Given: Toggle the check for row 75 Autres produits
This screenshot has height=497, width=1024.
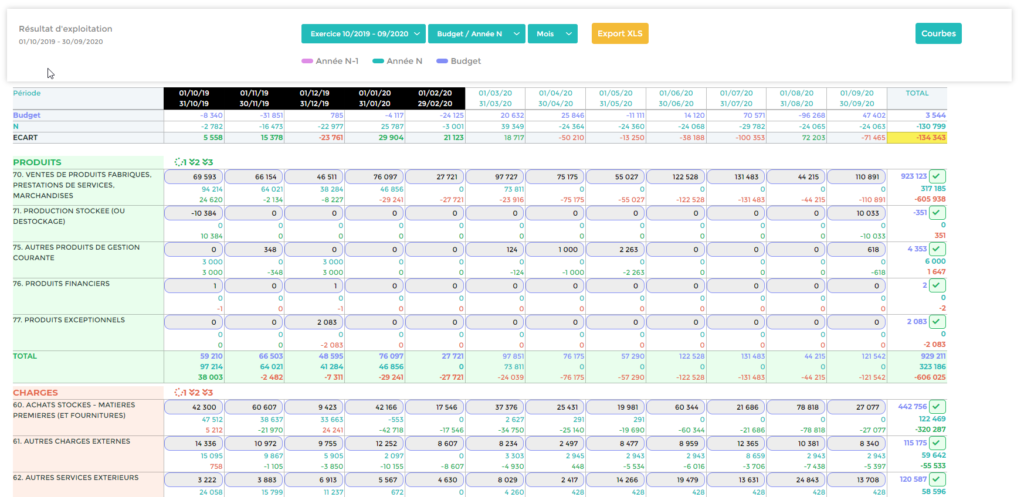Looking at the screenshot, I should [938, 249].
